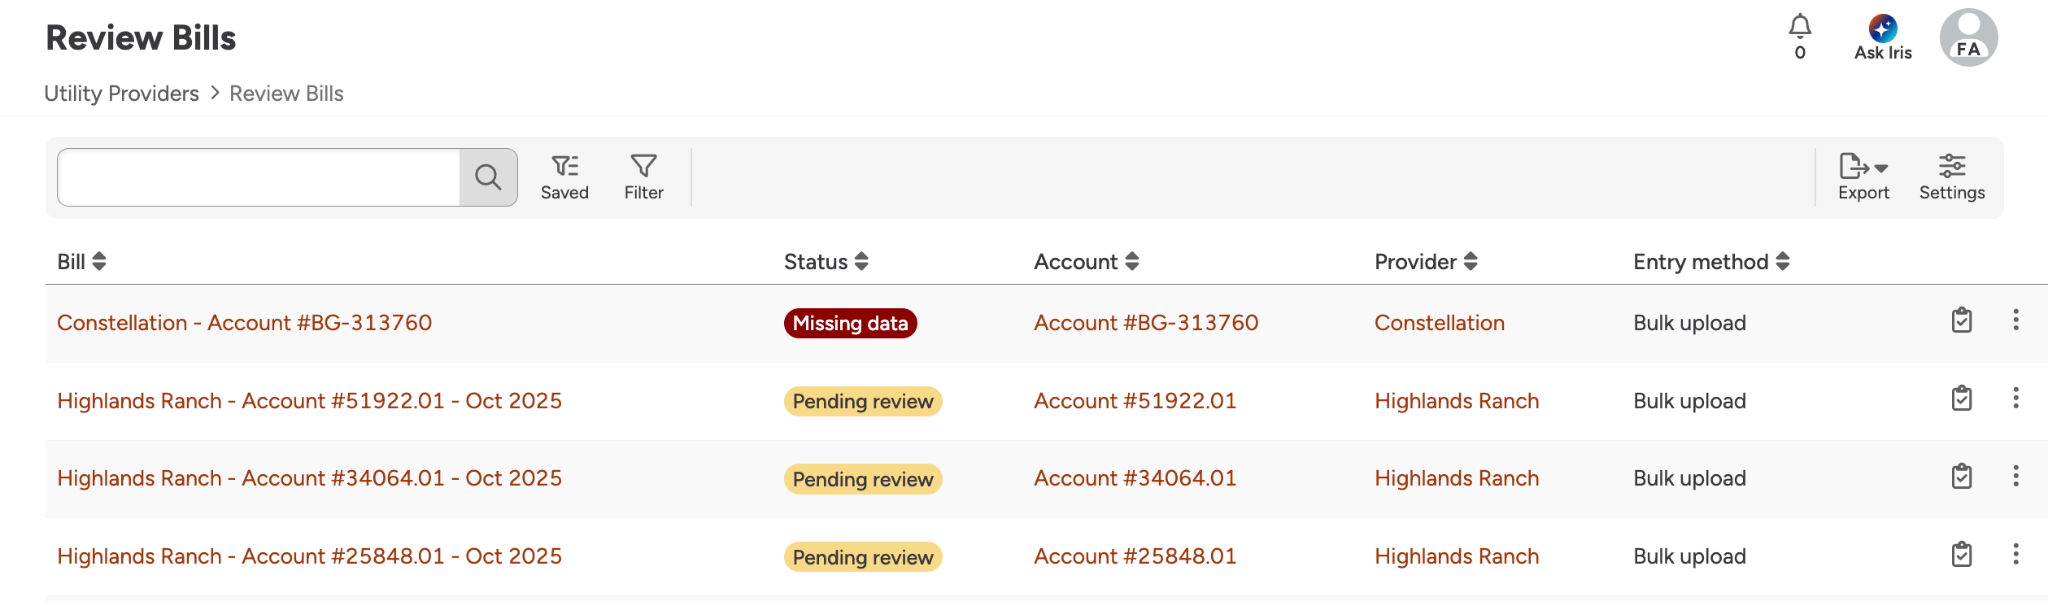Click clipboard review icon for Account #34064.01 row
Screen dimensions: 2048x604
(1962, 476)
